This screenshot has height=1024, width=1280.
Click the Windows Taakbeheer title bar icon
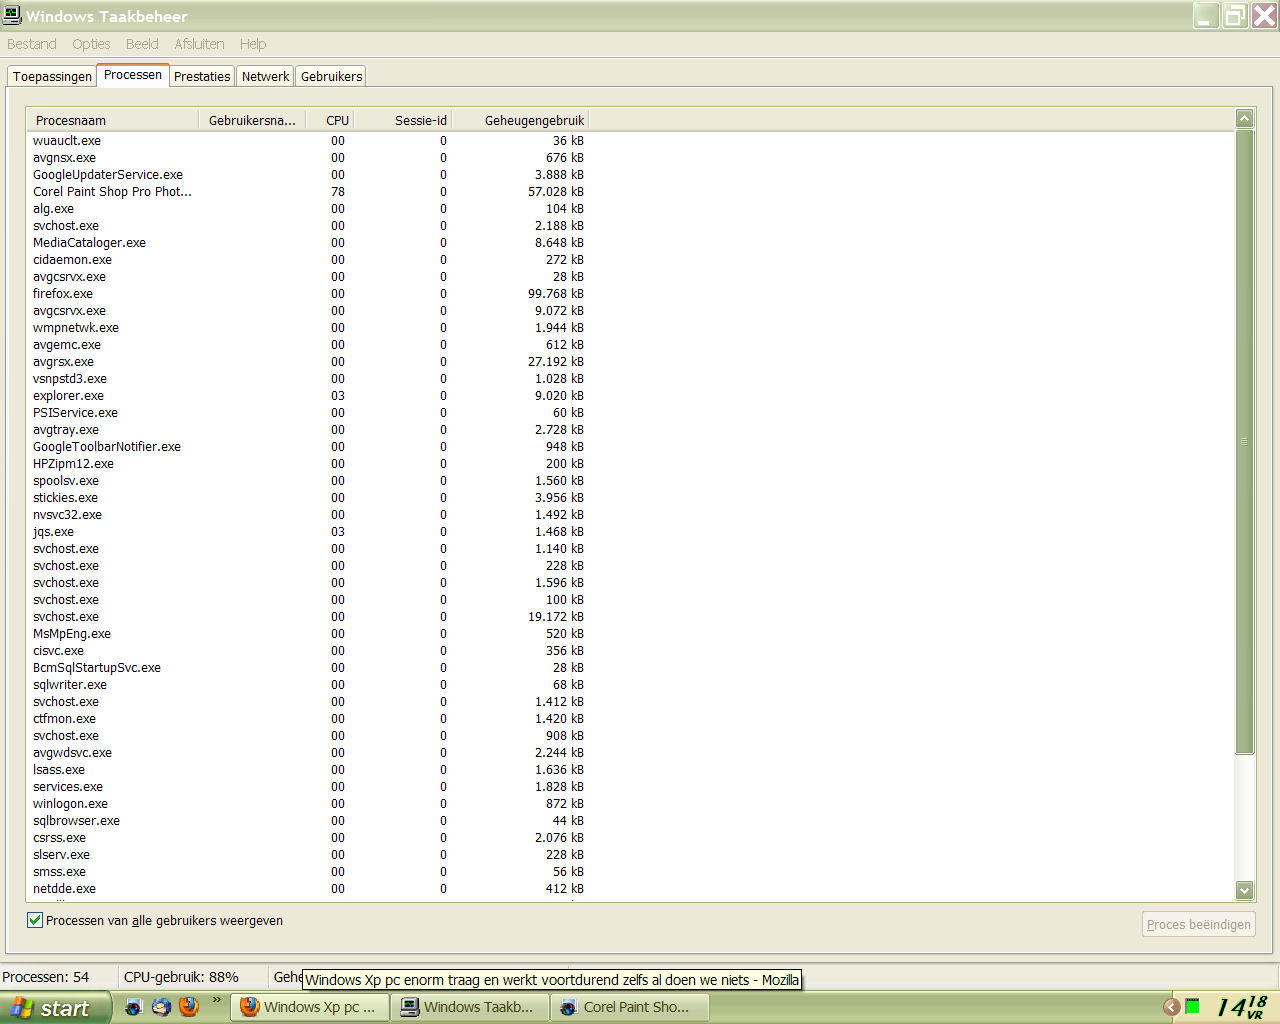pyautogui.click(x=12, y=15)
